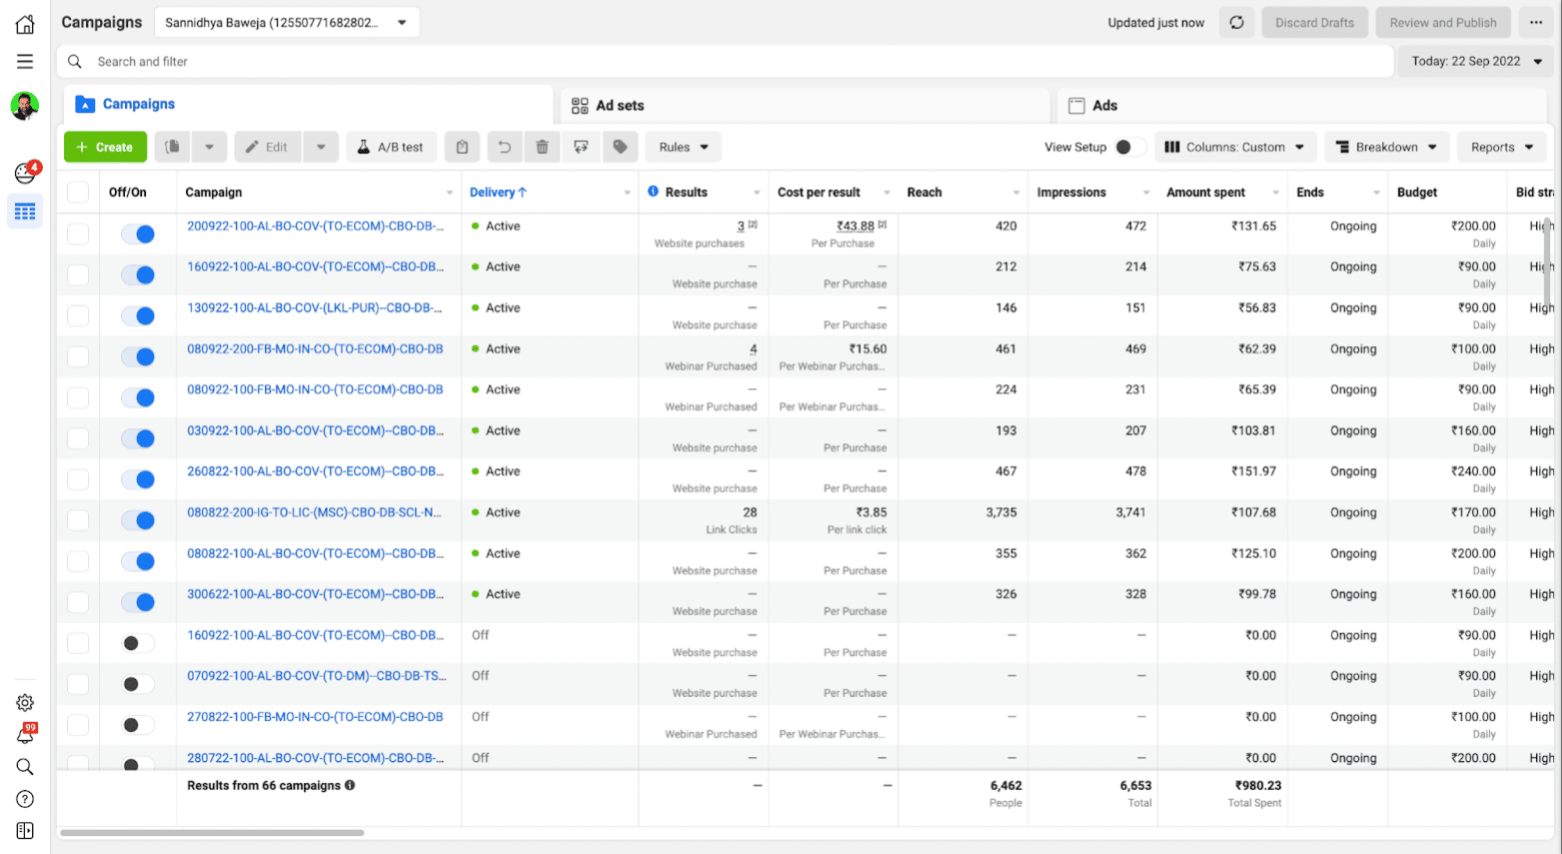Image resolution: width=1562 pixels, height=854 pixels.
Task: Open the hamburger menu in sidebar
Action: coord(25,62)
